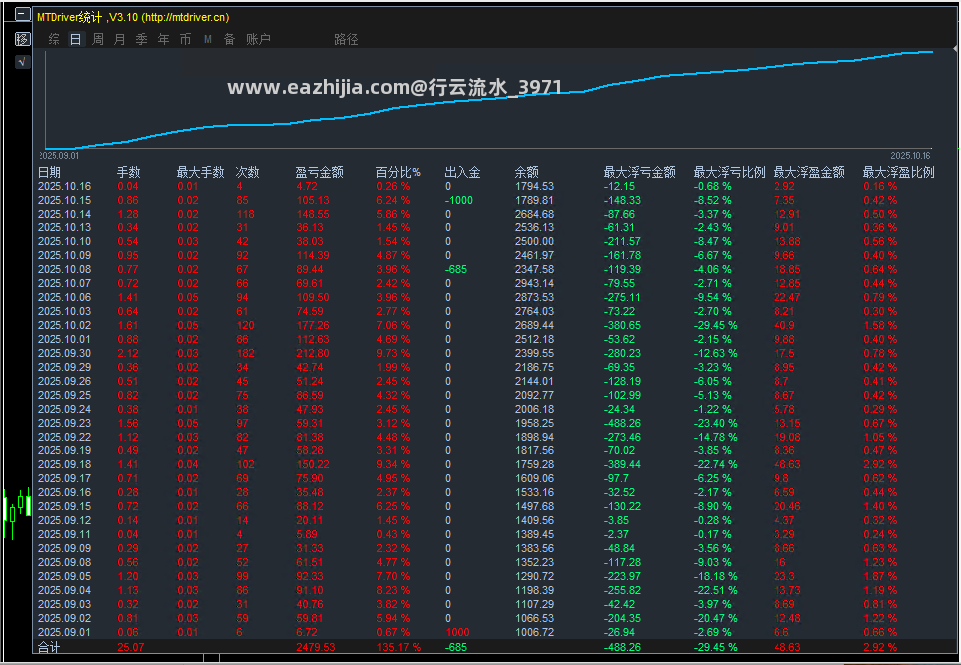The width and height of the screenshot is (961, 665).
Task: Click the 2025.09.05 date cell
Action: (64, 576)
